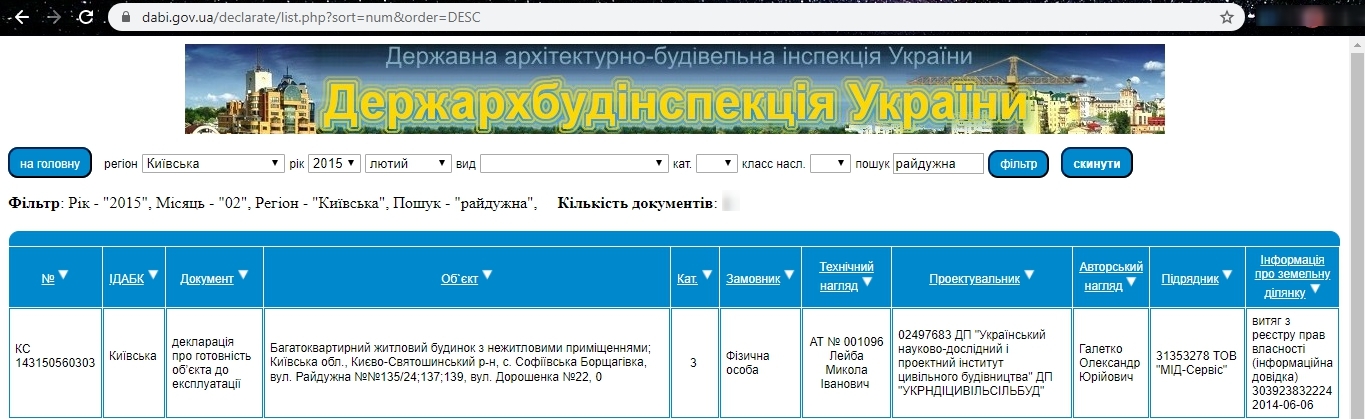
Task: Open the вид document type dropdown
Action: [574, 163]
